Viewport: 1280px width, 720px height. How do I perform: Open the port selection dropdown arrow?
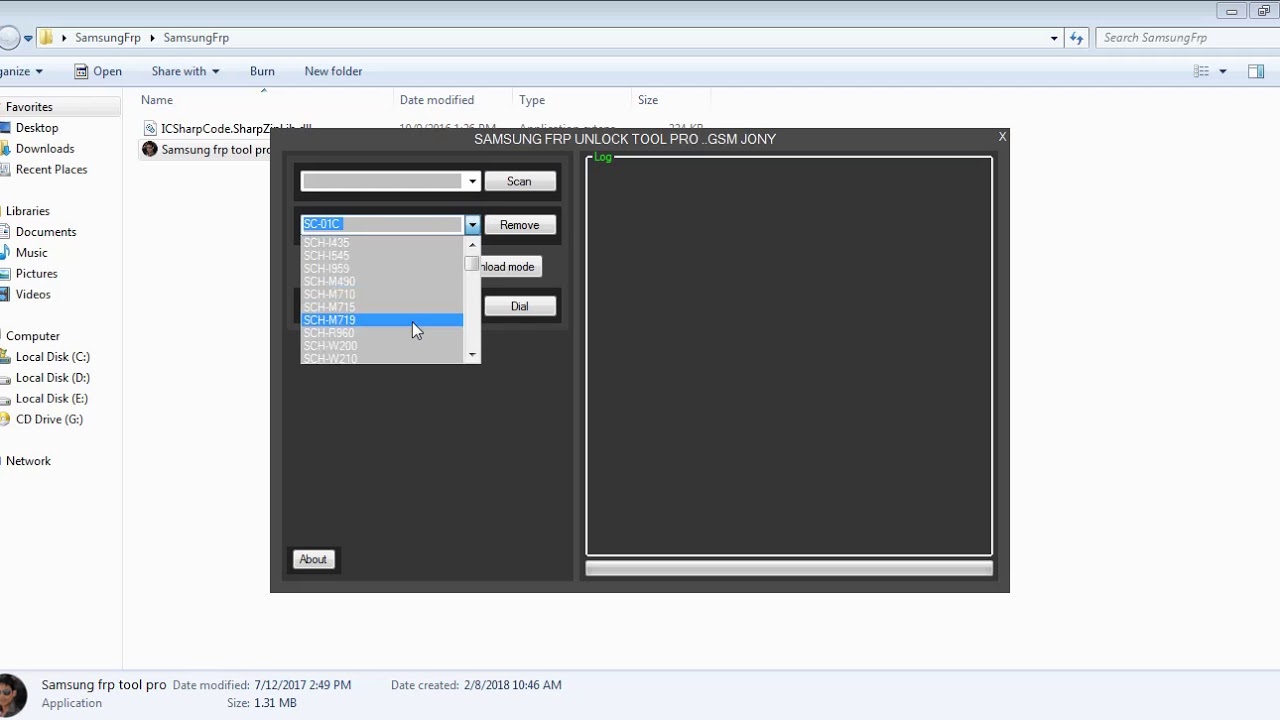[472, 181]
